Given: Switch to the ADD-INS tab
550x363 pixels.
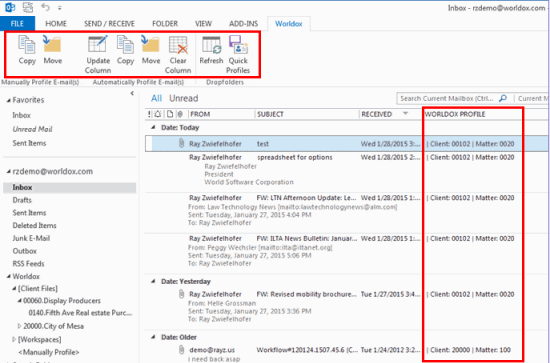Looking at the screenshot, I should click(243, 24).
